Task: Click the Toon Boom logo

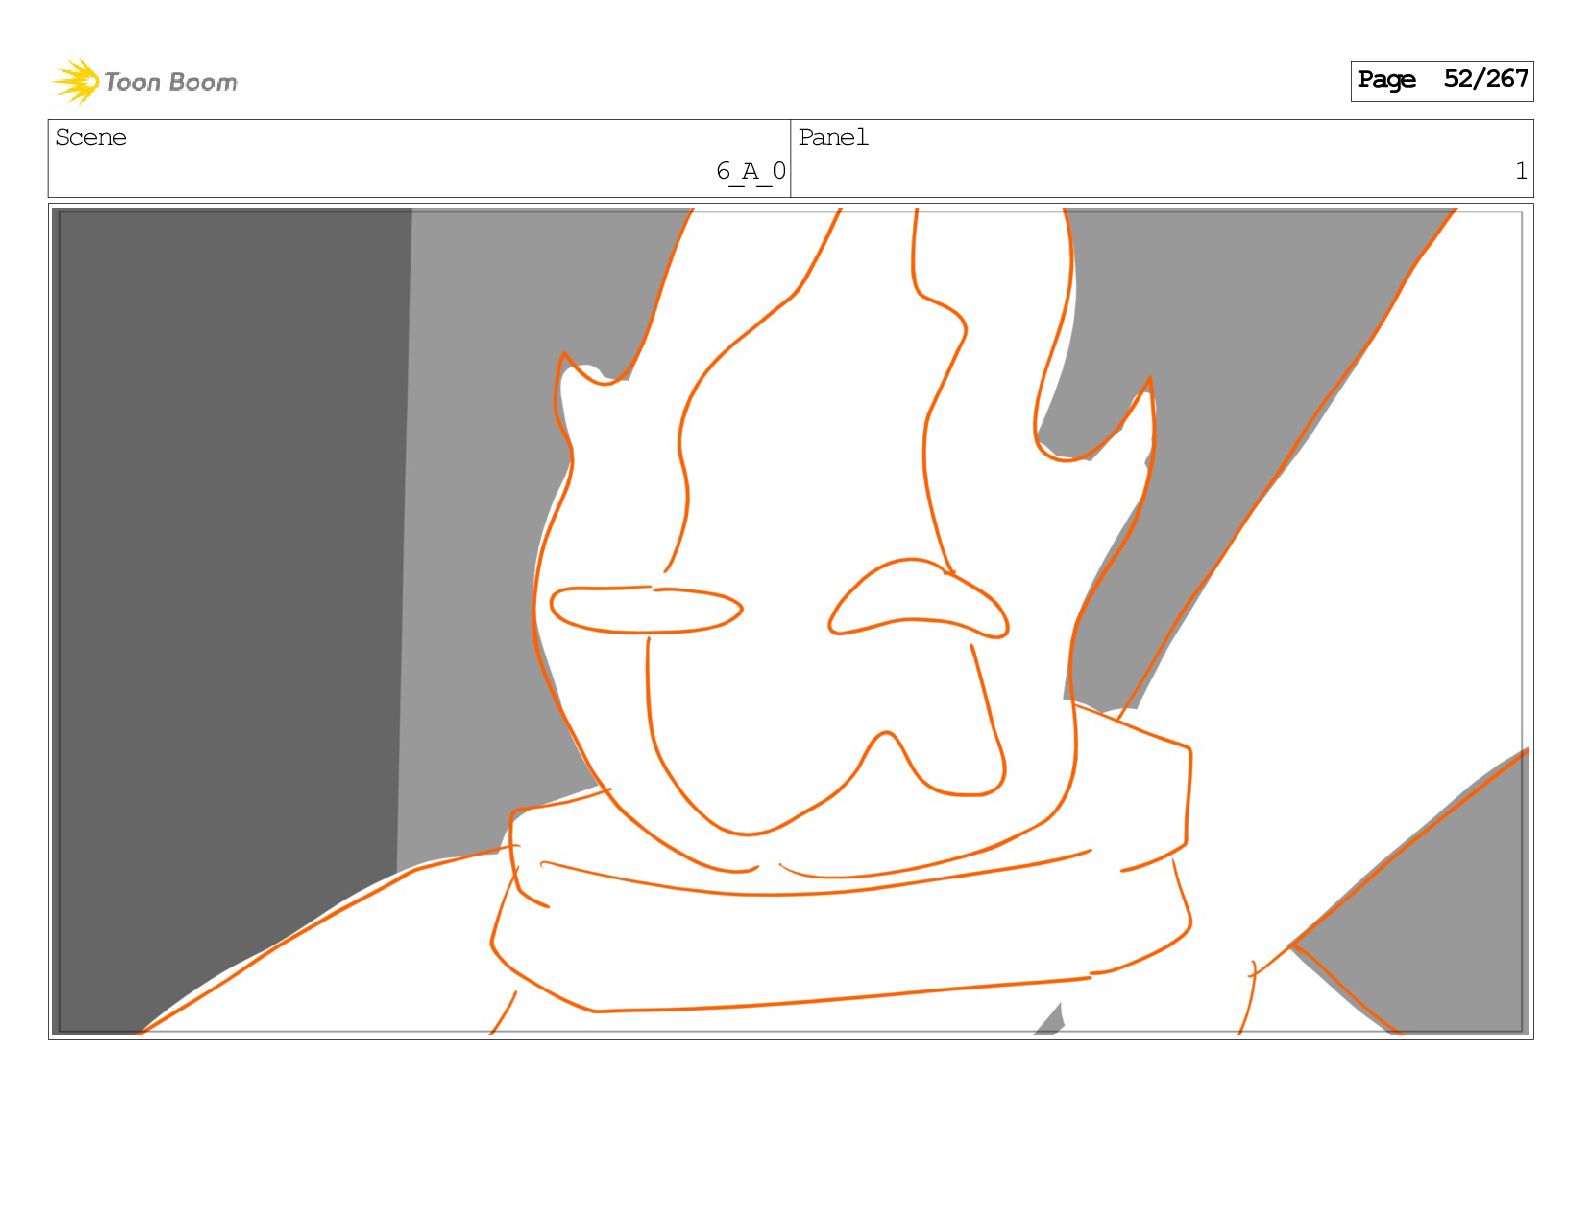Action: click(145, 81)
